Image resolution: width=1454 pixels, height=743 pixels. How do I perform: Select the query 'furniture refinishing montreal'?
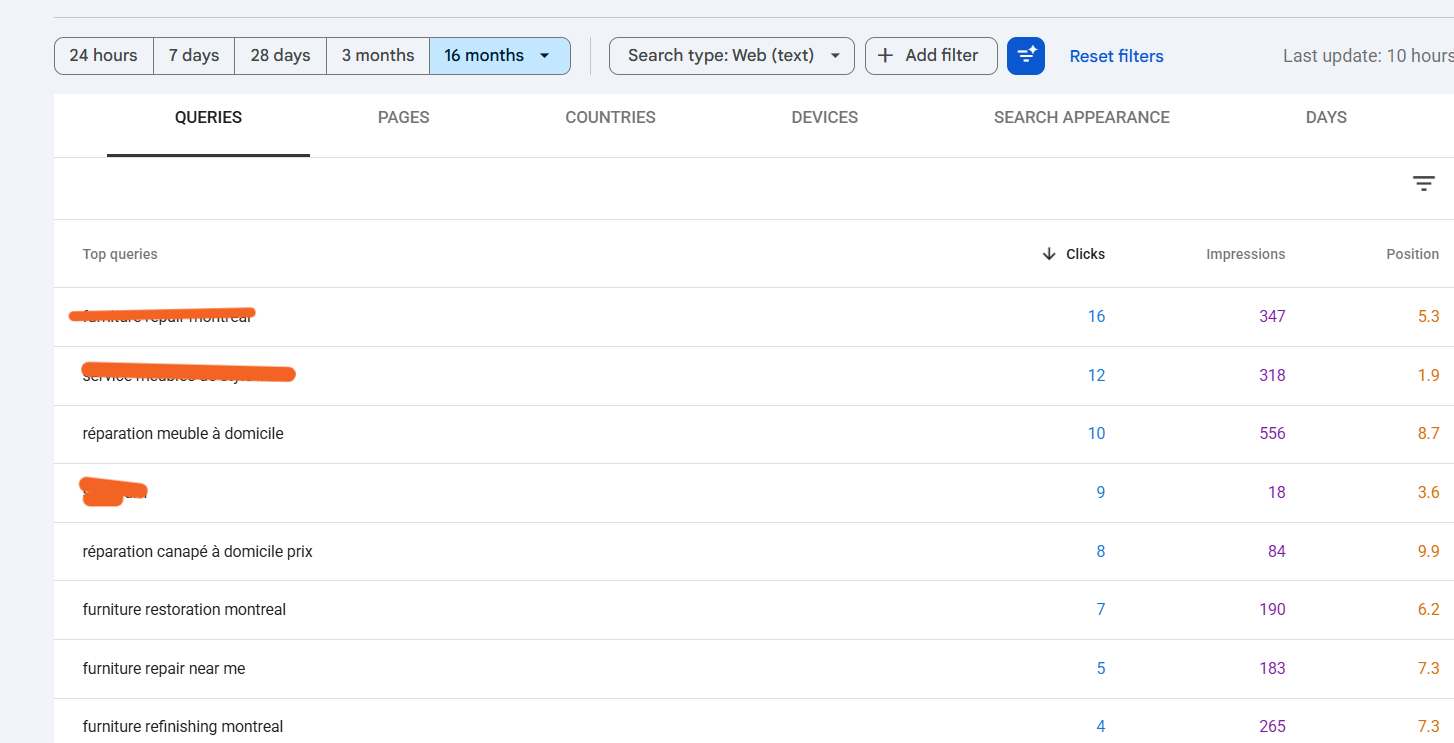tap(183, 727)
